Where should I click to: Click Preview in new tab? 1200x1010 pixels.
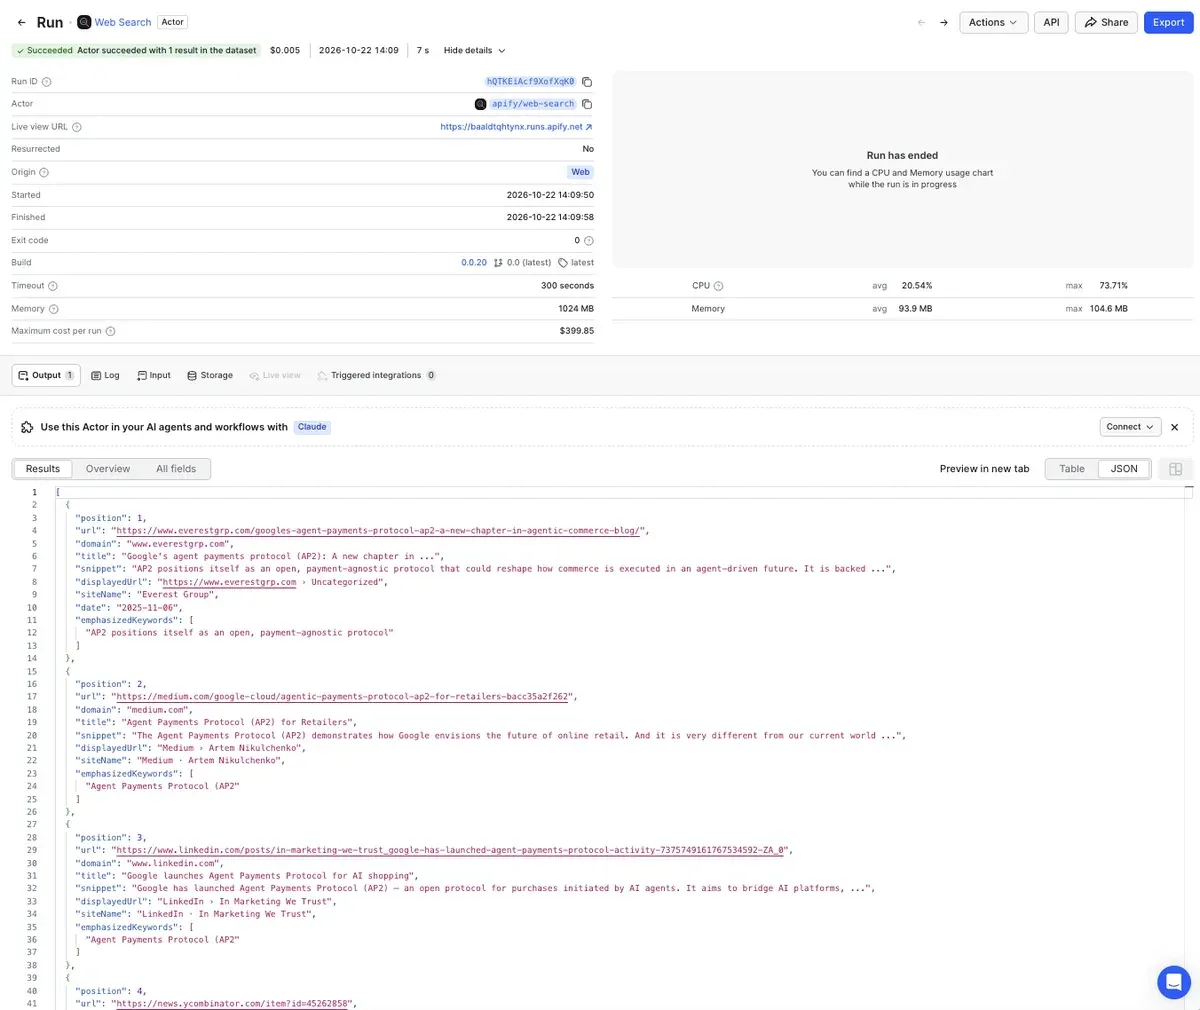coord(984,469)
